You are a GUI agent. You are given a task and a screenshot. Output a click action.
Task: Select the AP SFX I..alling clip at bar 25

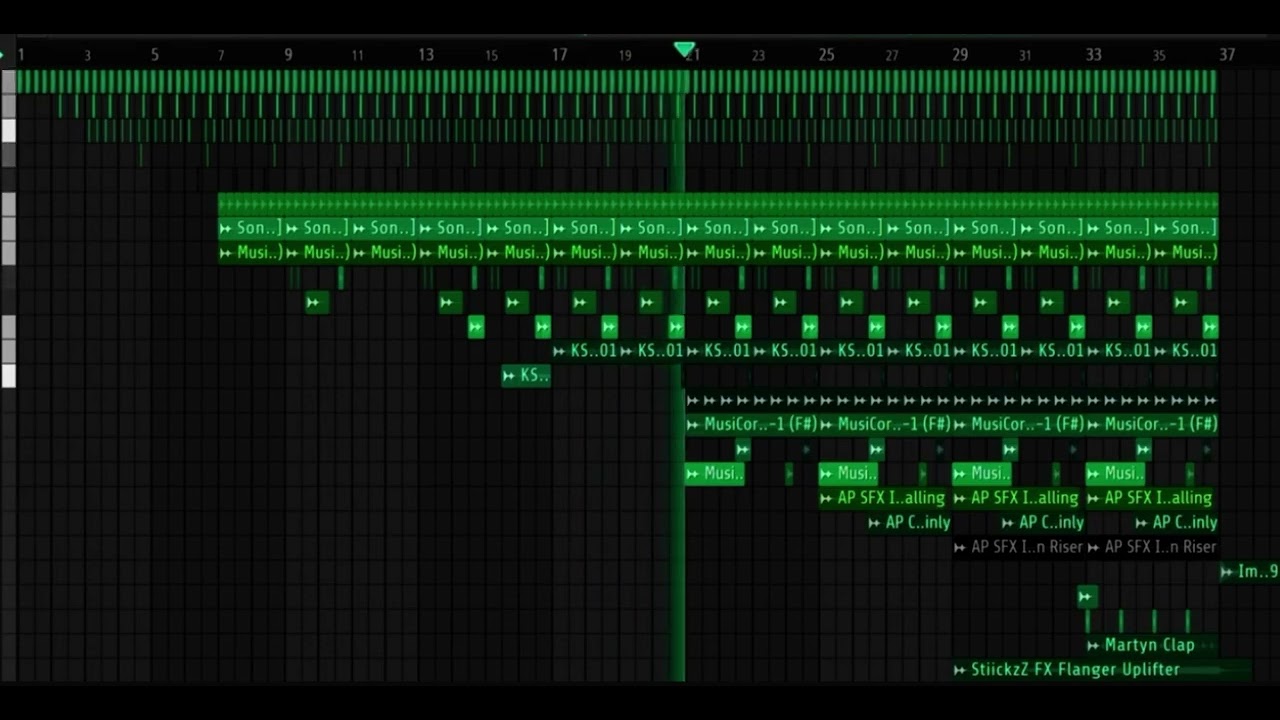pyautogui.click(x=884, y=498)
